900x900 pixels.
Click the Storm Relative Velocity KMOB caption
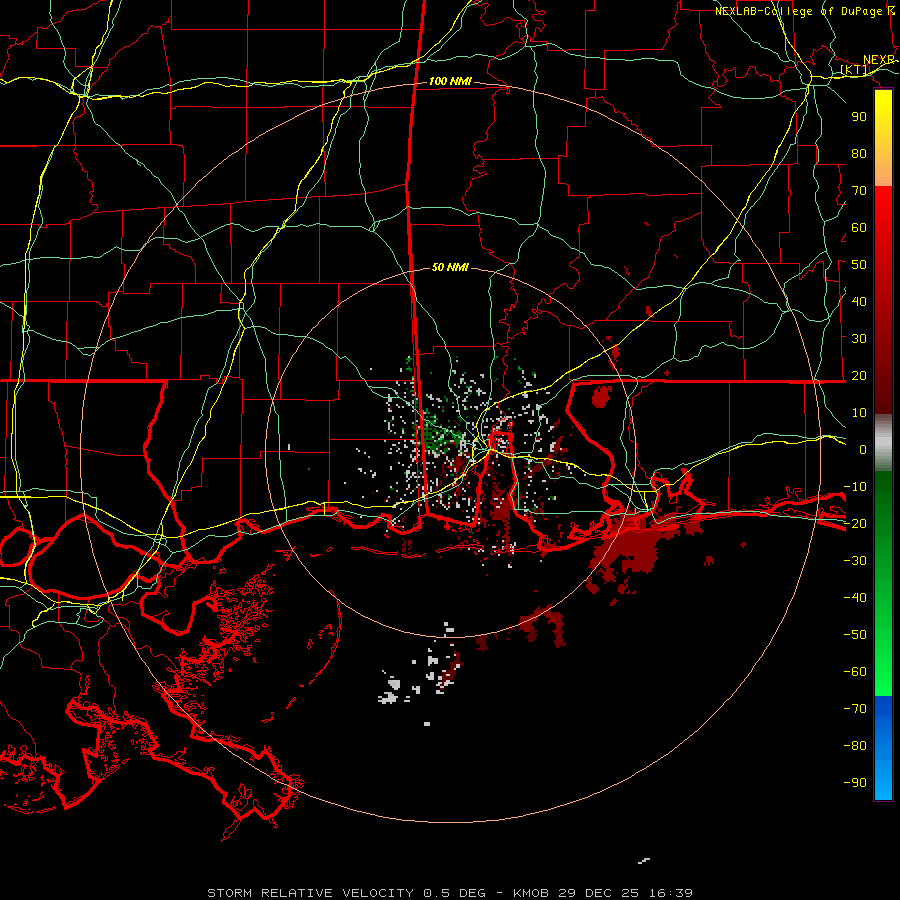point(450,893)
